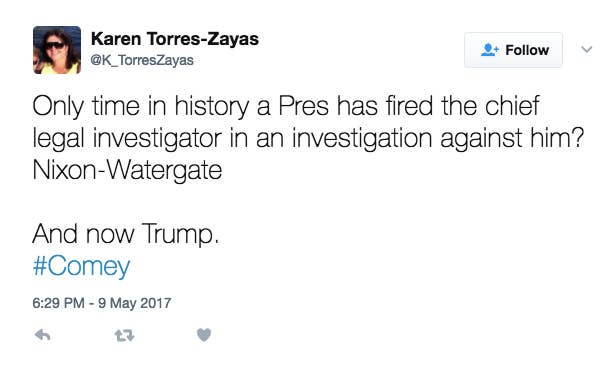Click the tweet line starting "Only time in history"

(286, 106)
